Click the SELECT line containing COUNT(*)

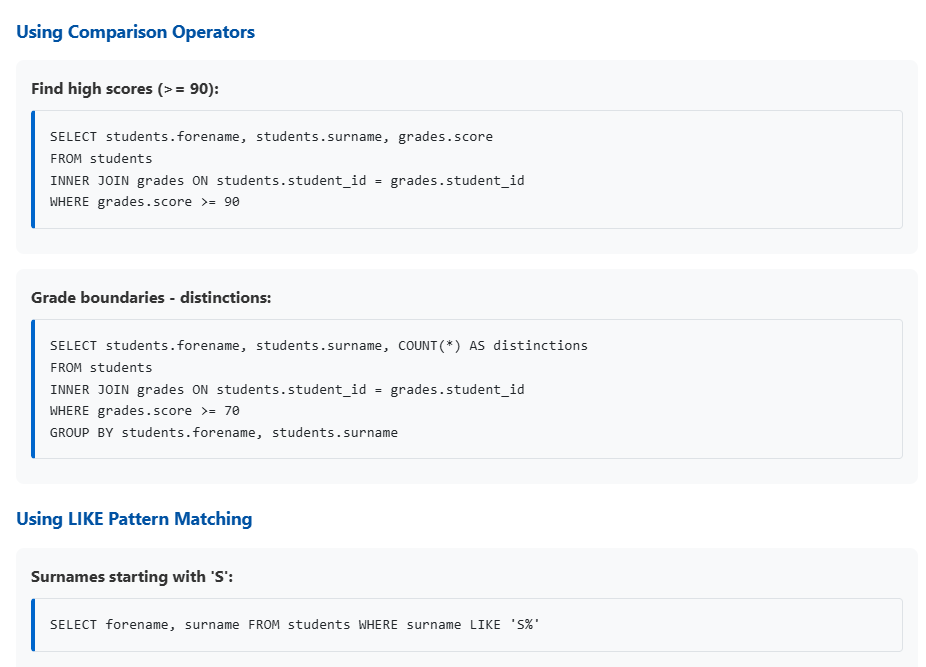click(318, 346)
